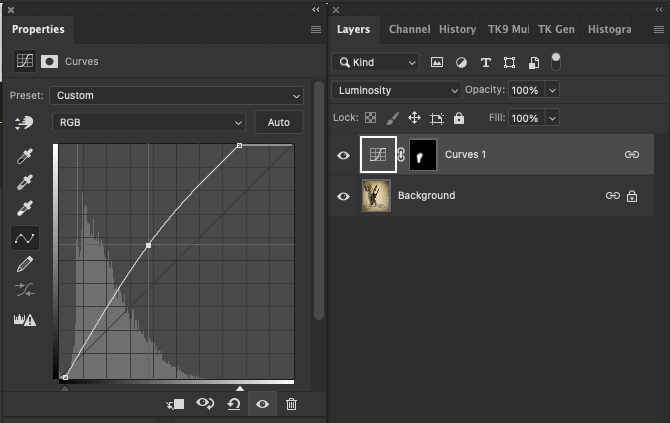Hide the Curves 1 layer
This screenshot has height=423, width=670.
(x=344, y=155)
